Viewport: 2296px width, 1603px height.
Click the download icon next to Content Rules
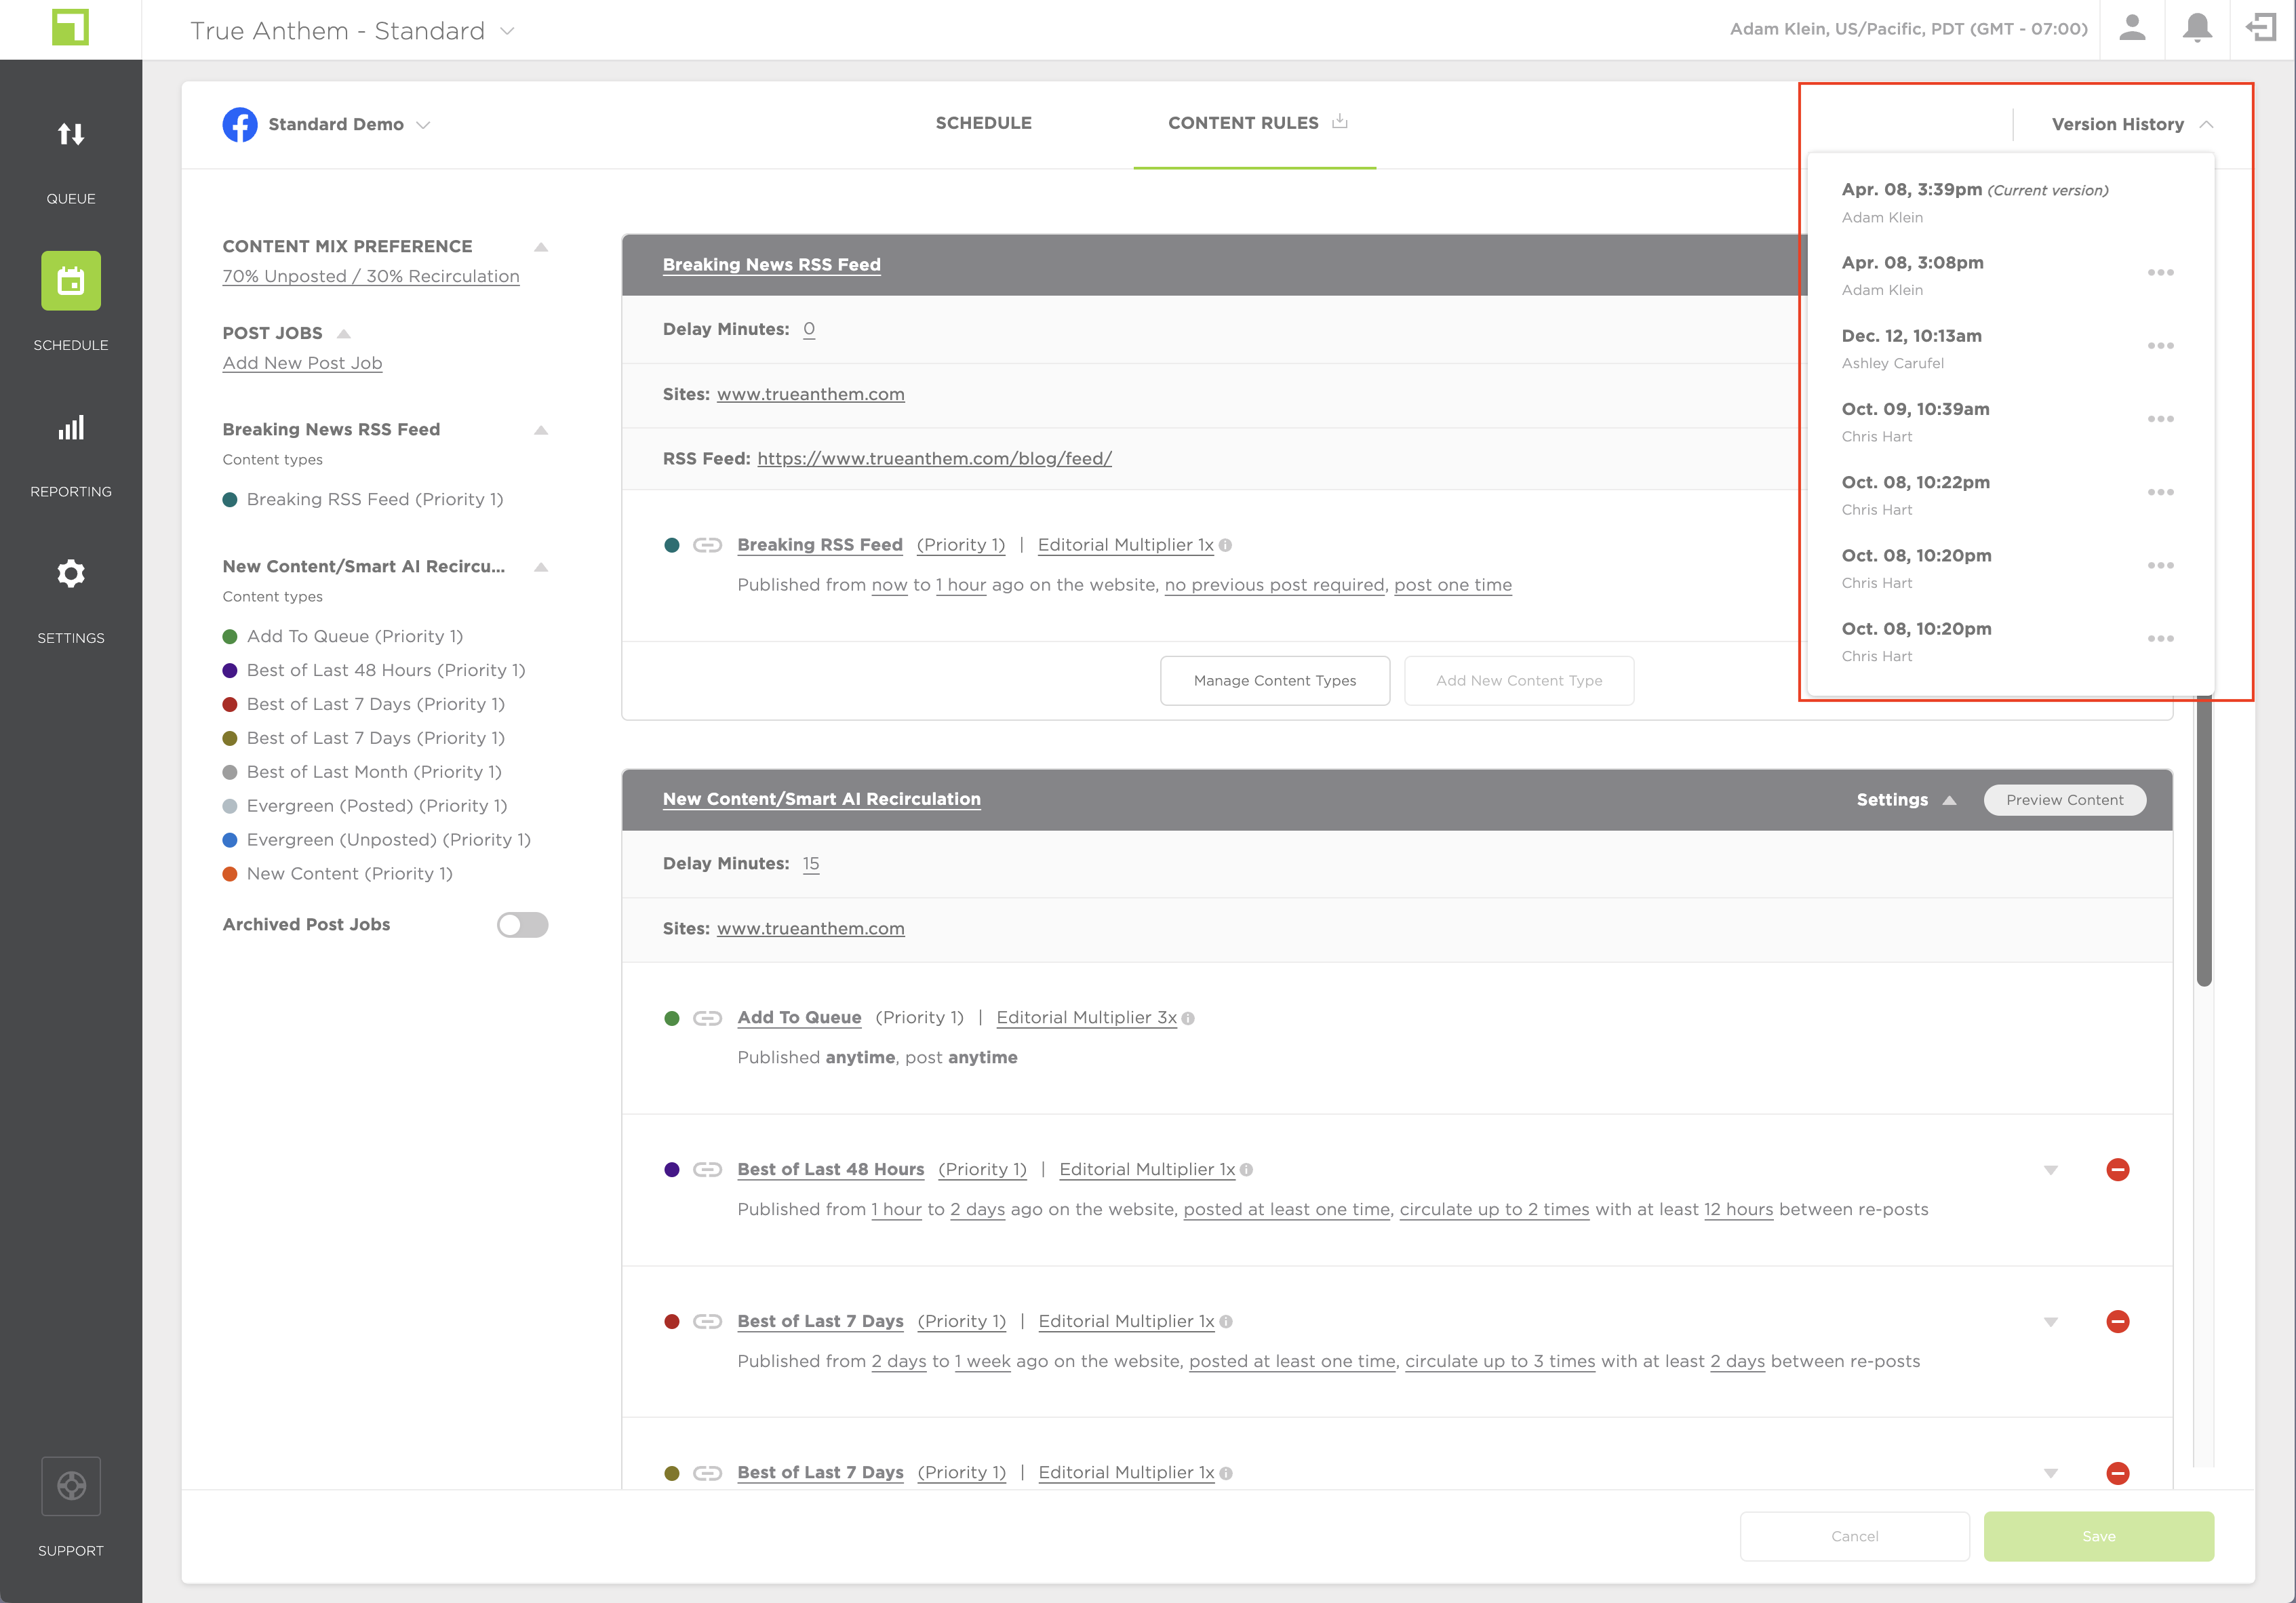tap(1340, 121)
